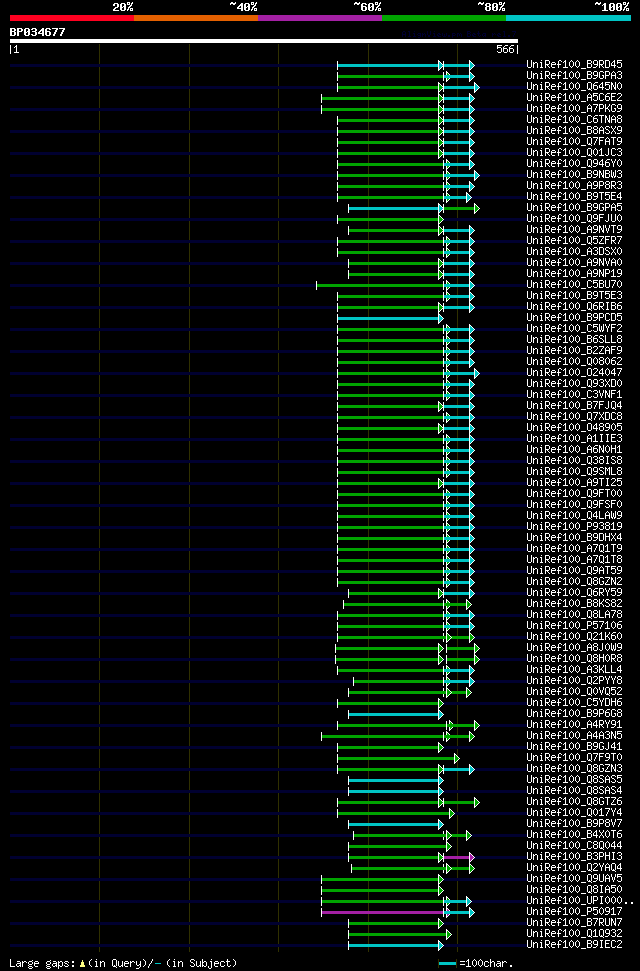Select the UniRef100_Q8GTZ6 label
Screen dimensions: 640x971
[574, 802]
